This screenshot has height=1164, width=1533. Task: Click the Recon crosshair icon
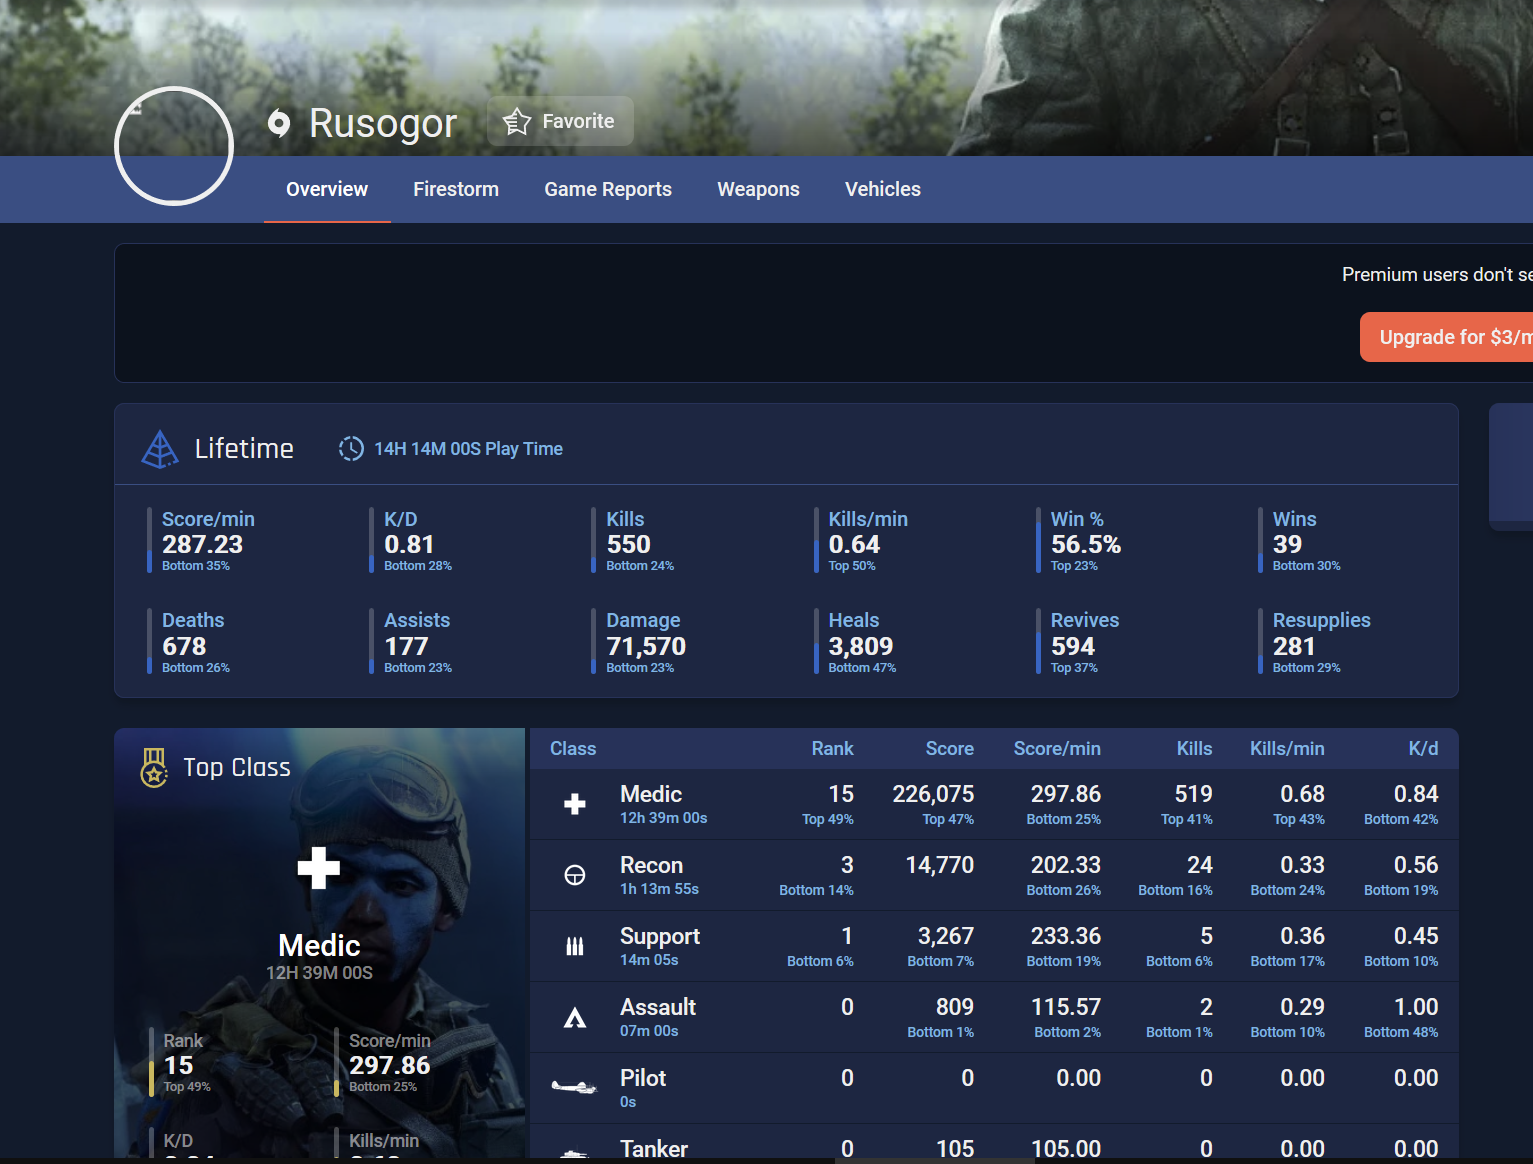tap(575, 875)
